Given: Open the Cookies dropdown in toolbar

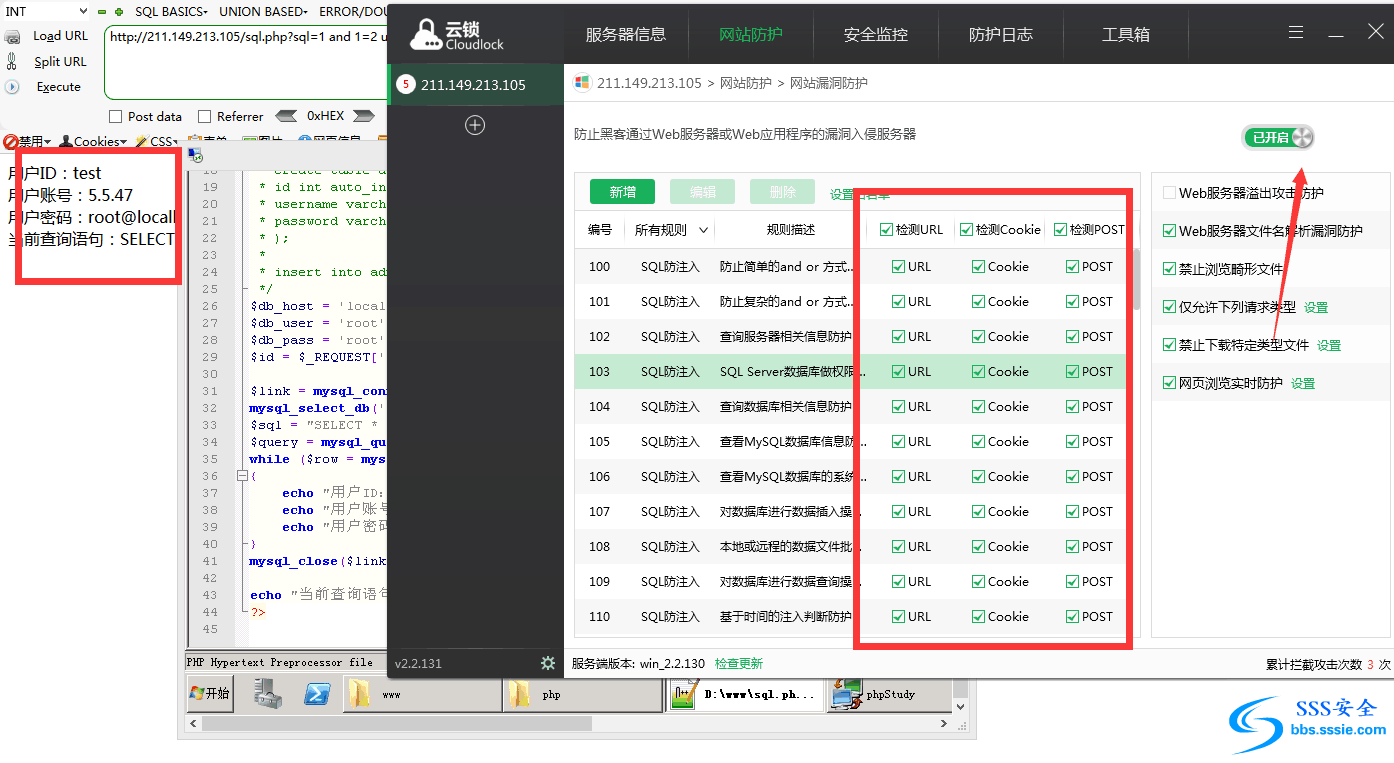Looking at the screenshot, I should (93, 141).
